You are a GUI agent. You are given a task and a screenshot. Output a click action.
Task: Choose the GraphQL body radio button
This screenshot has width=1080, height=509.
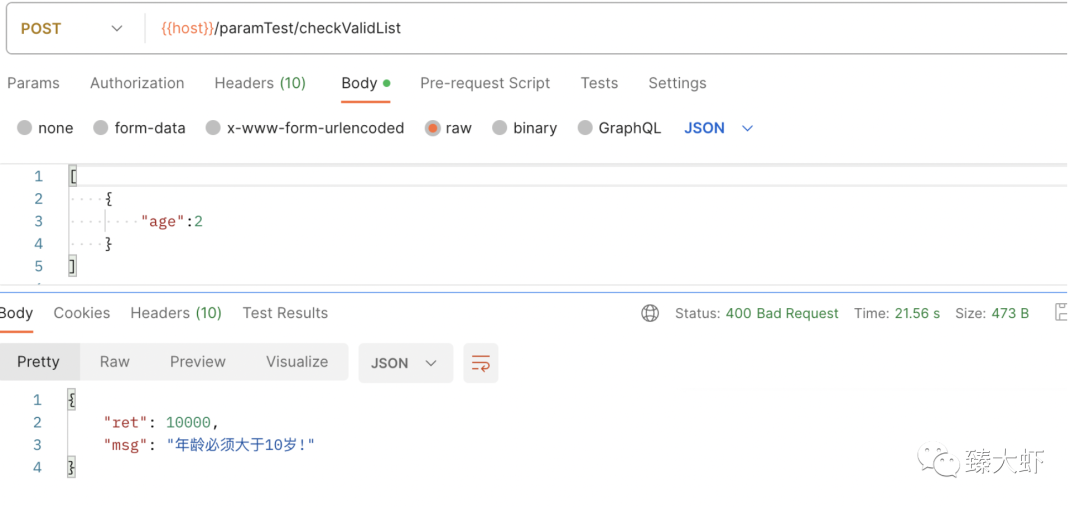click(x=585, y=128)
